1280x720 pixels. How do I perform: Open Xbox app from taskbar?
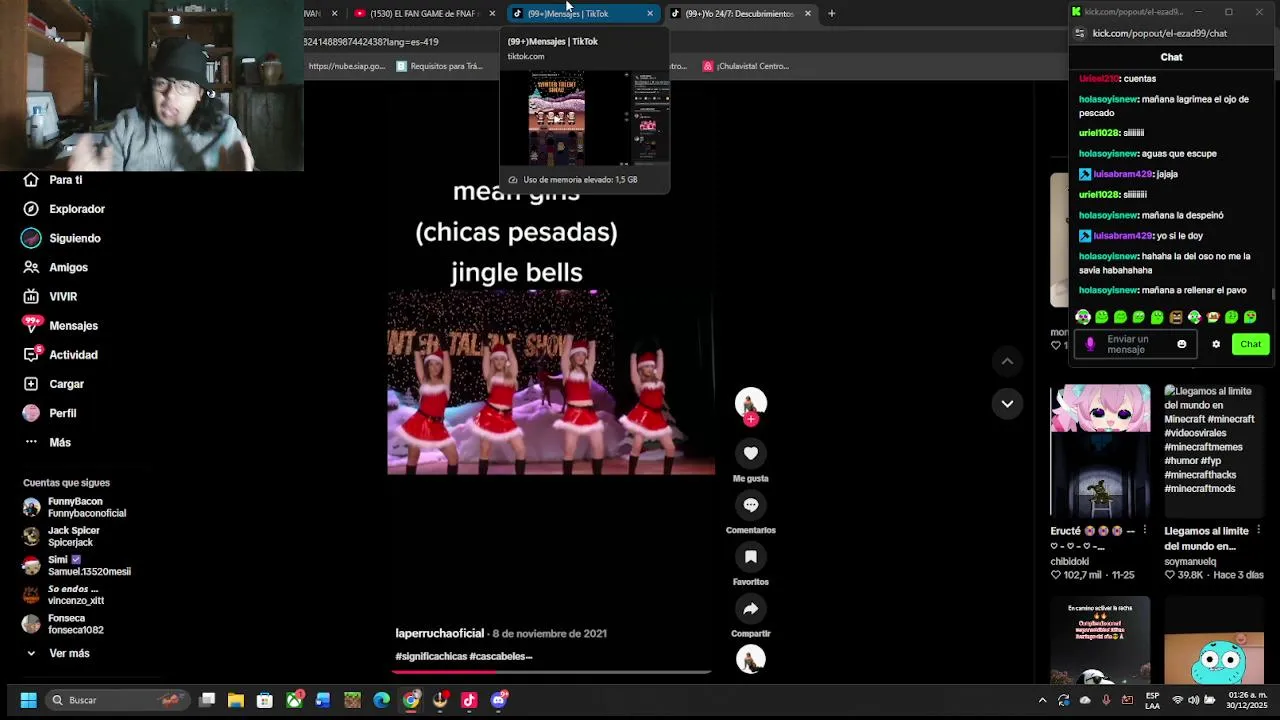click(294, 700)
